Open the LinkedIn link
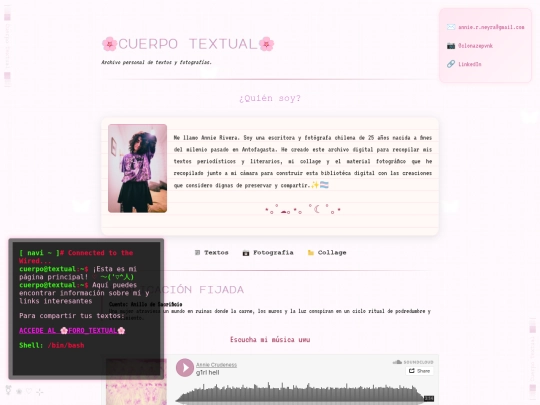 coord(470,64)
